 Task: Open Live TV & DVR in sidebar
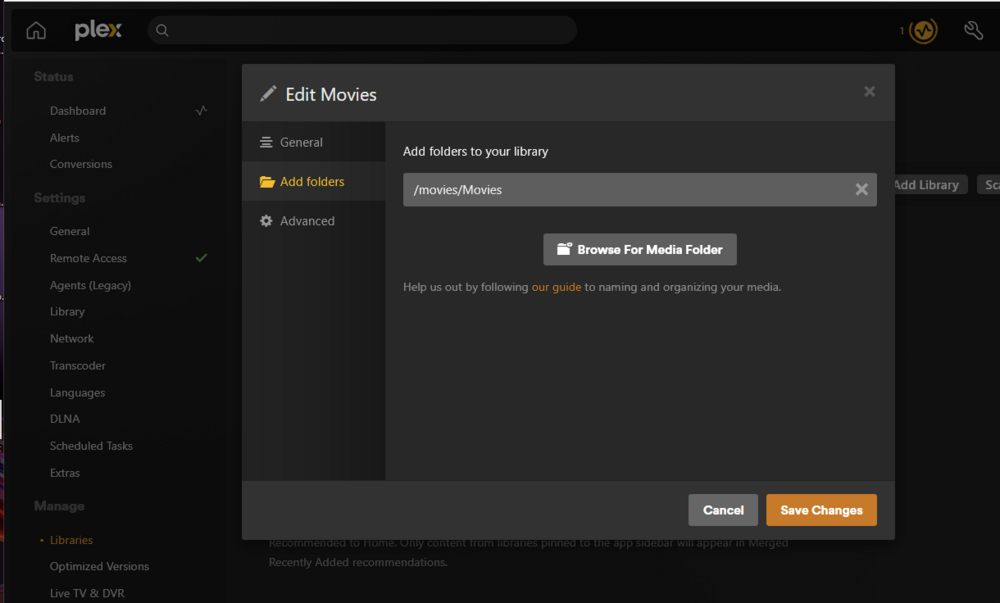point(87,593)
